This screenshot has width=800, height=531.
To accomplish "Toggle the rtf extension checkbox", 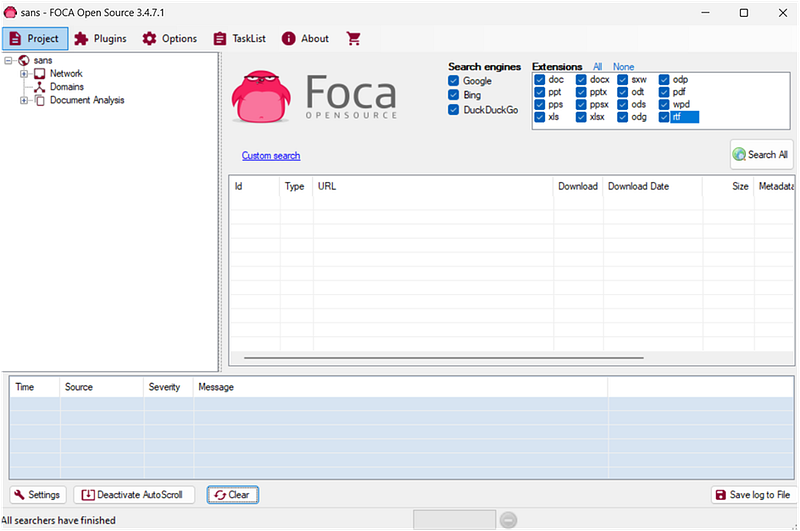I will [x=664, y=117].
